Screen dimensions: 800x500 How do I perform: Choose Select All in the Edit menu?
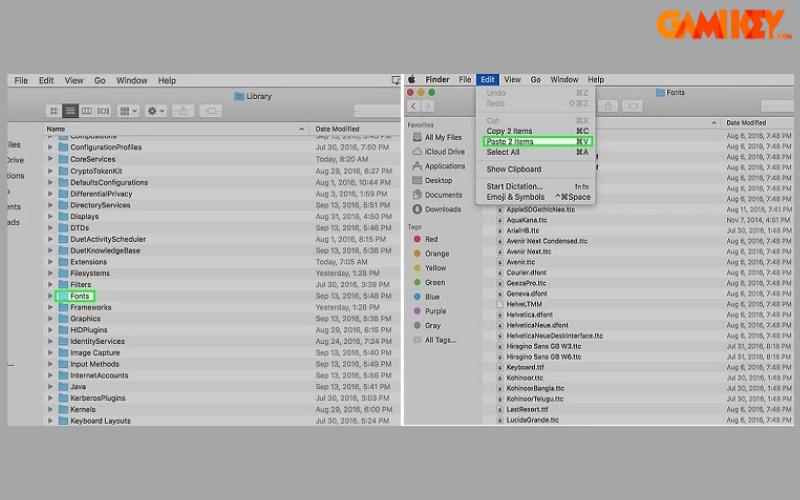point(503,152)
